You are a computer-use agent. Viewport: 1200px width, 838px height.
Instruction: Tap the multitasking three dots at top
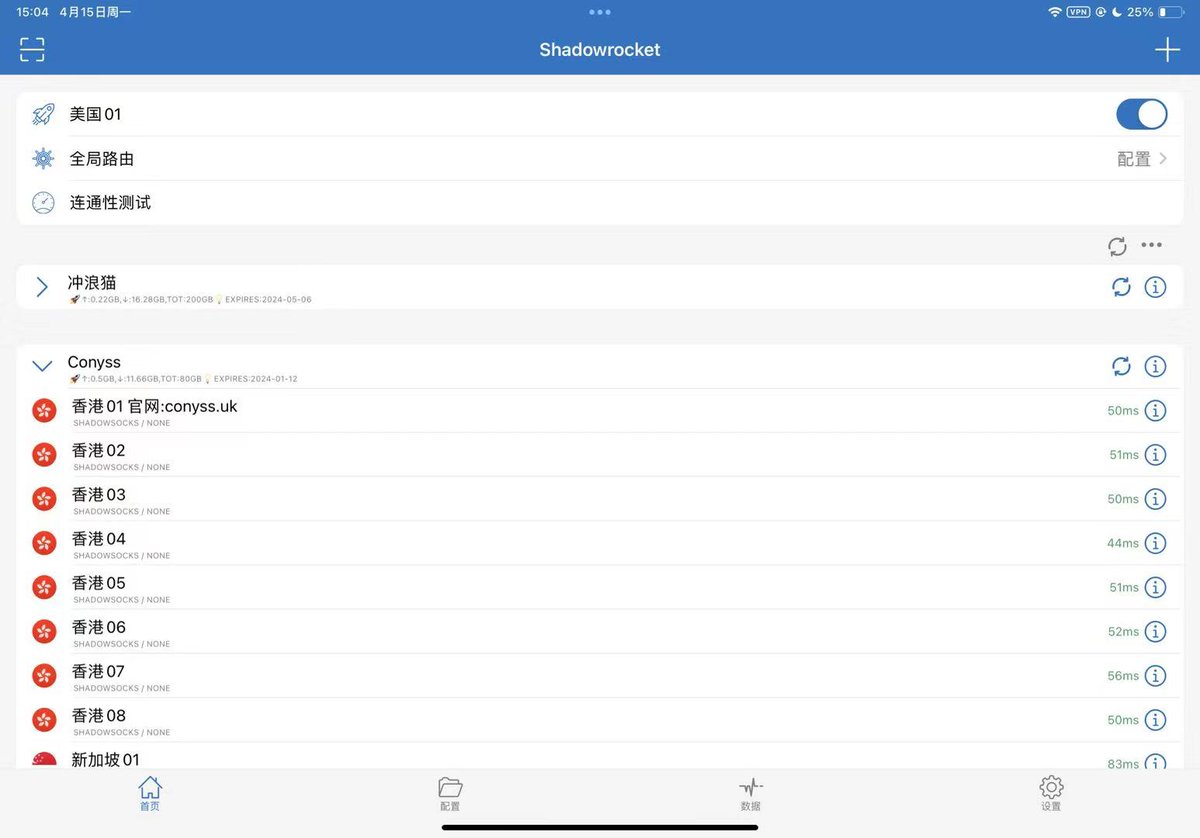click(600, 12)
